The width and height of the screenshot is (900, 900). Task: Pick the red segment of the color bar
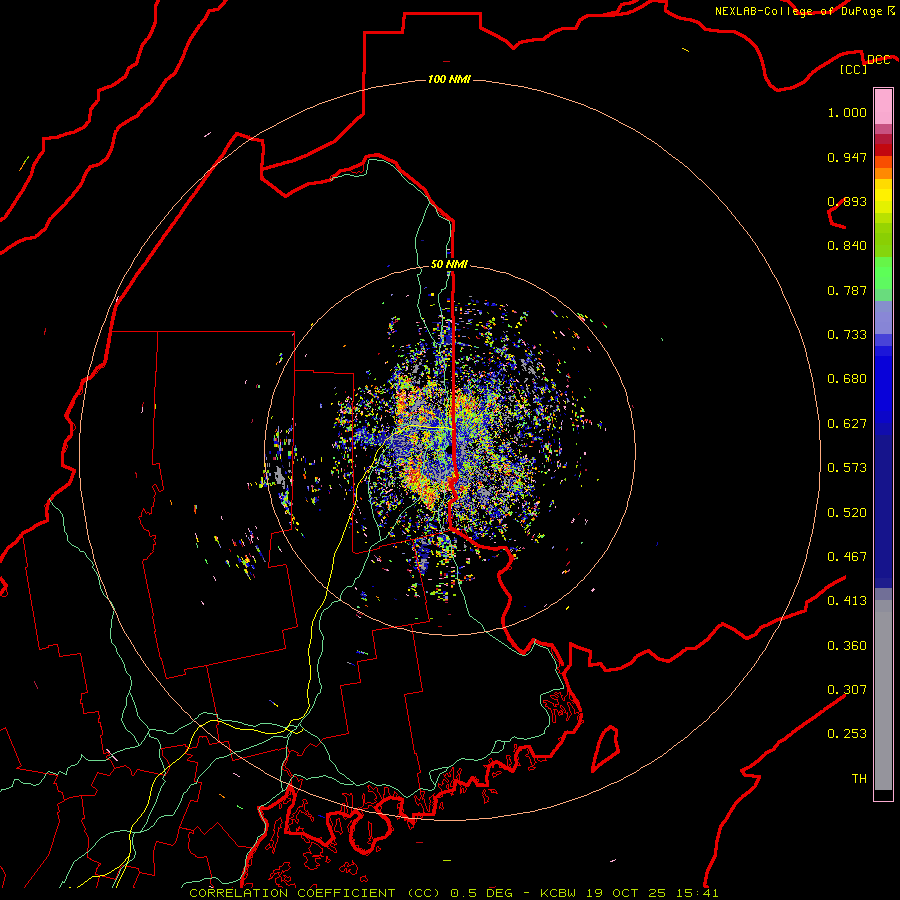click(883, 150)
